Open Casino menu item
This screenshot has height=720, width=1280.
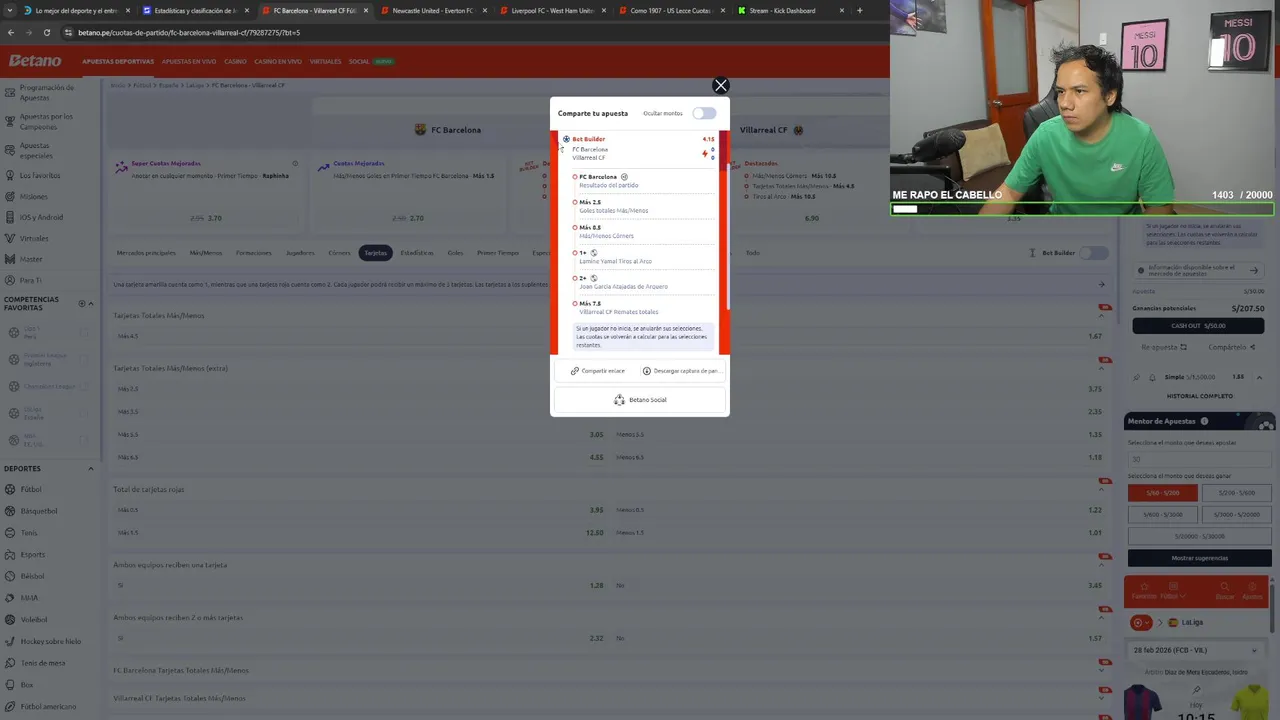(235, 61)
